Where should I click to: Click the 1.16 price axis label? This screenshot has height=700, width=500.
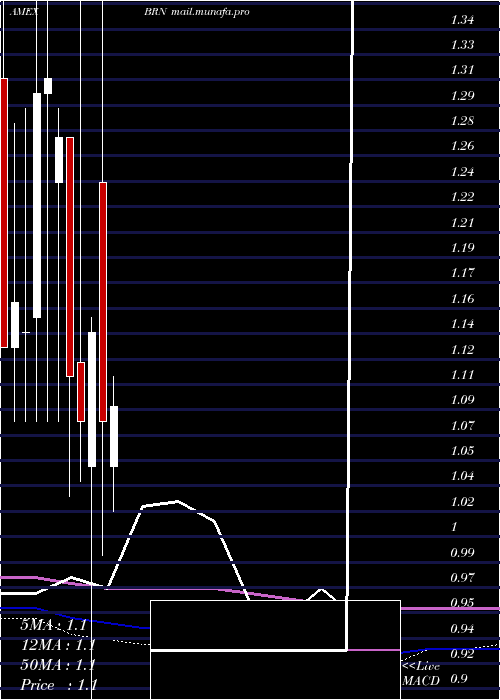(x=462, y=299)
